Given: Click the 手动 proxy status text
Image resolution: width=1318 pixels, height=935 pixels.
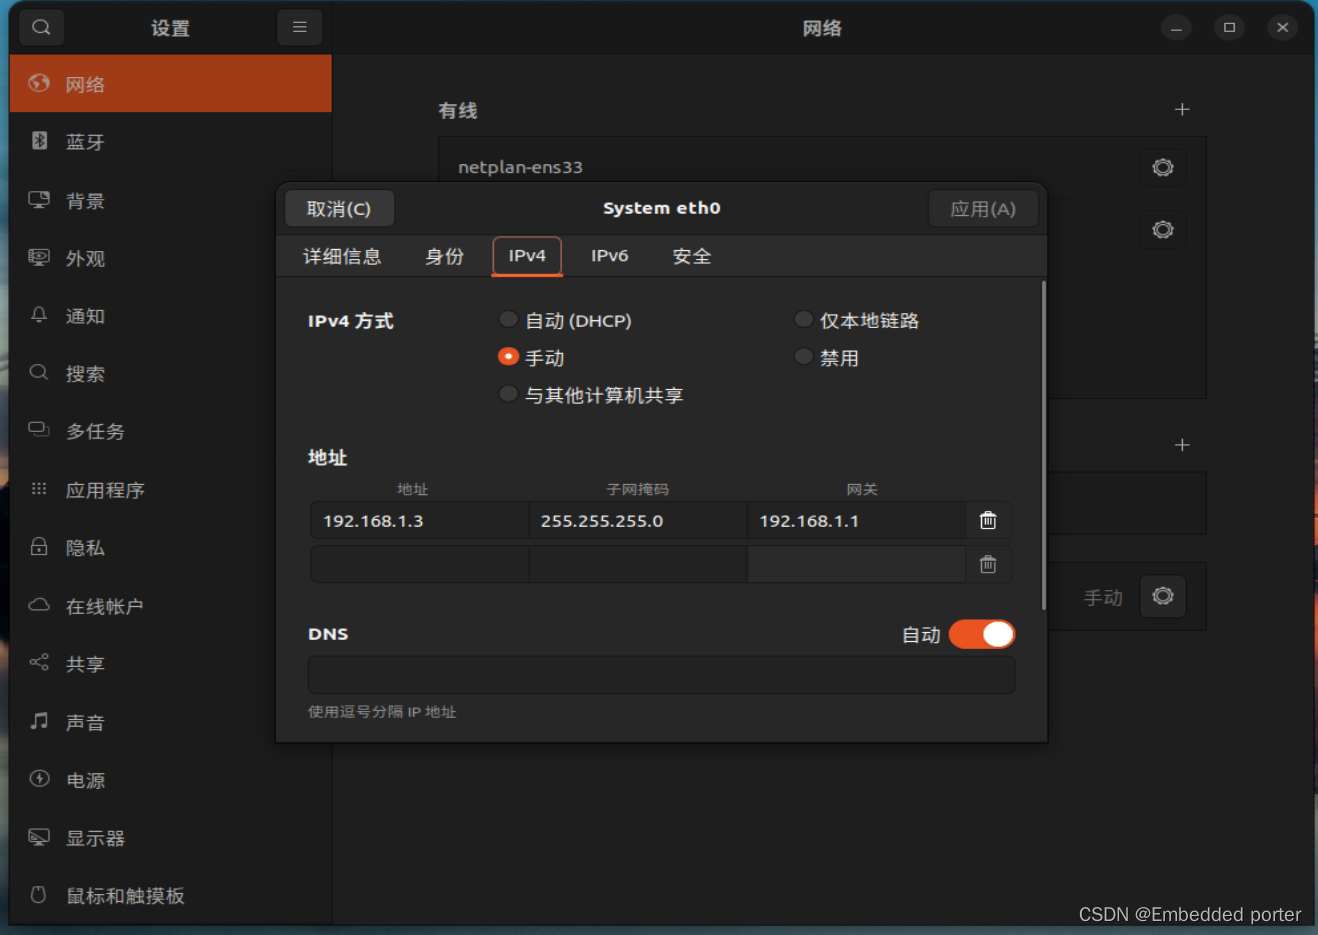Looking at the screenshot, I should (x=1103, y=597).
